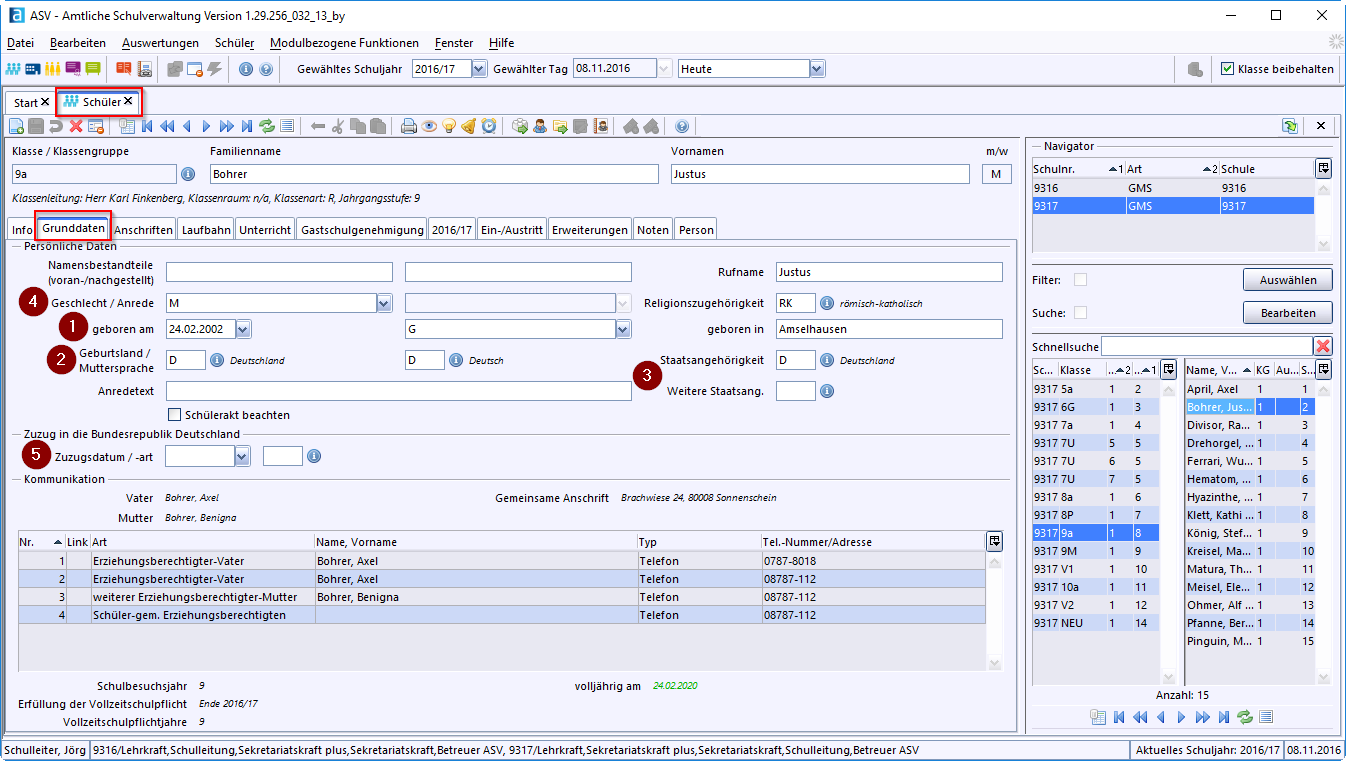This screenshot has width=1346, height=761.
Task: Click info icon next to Zuzugsart field
Action: (x=314, y=456)
